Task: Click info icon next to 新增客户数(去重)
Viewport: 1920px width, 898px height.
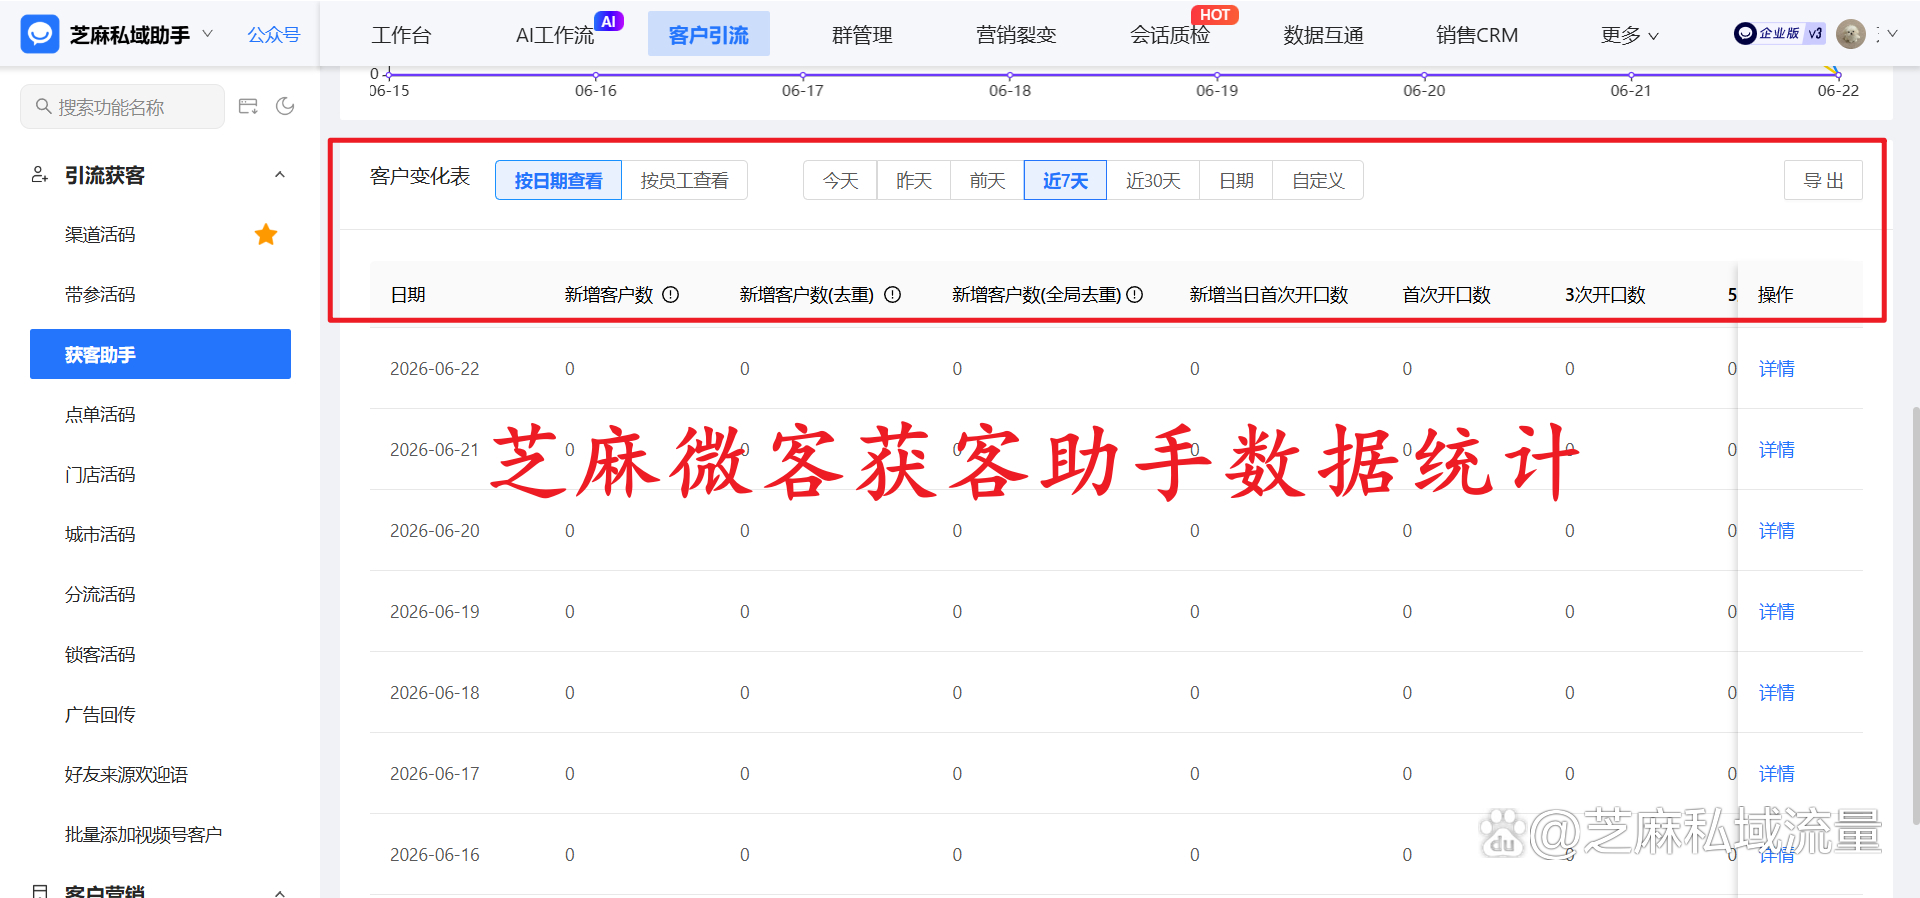Action: coord(893,295)
